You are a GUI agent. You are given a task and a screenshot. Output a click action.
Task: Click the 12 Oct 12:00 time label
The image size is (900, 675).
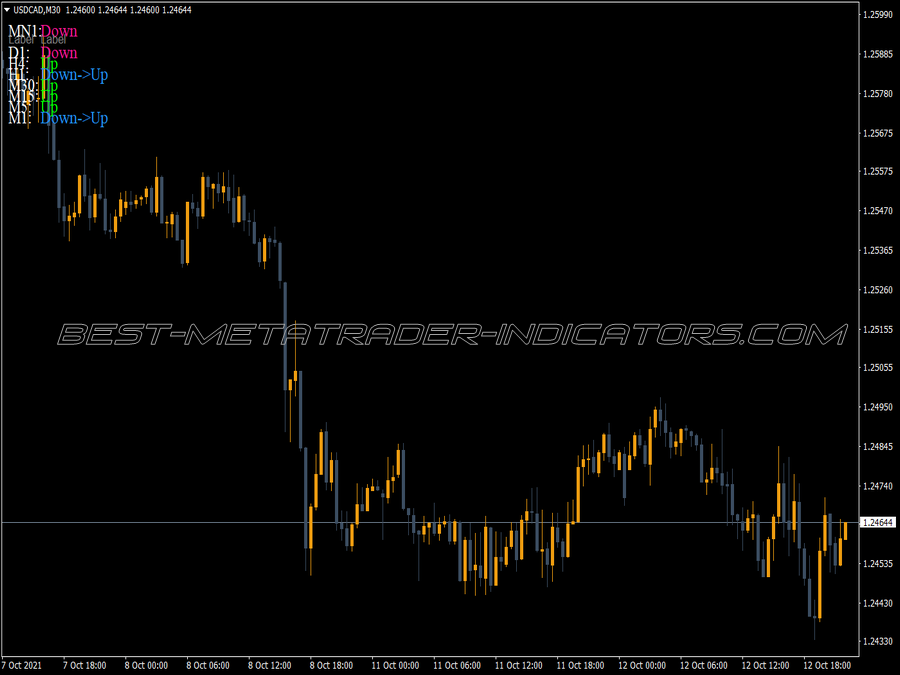(x=765, y=666)
